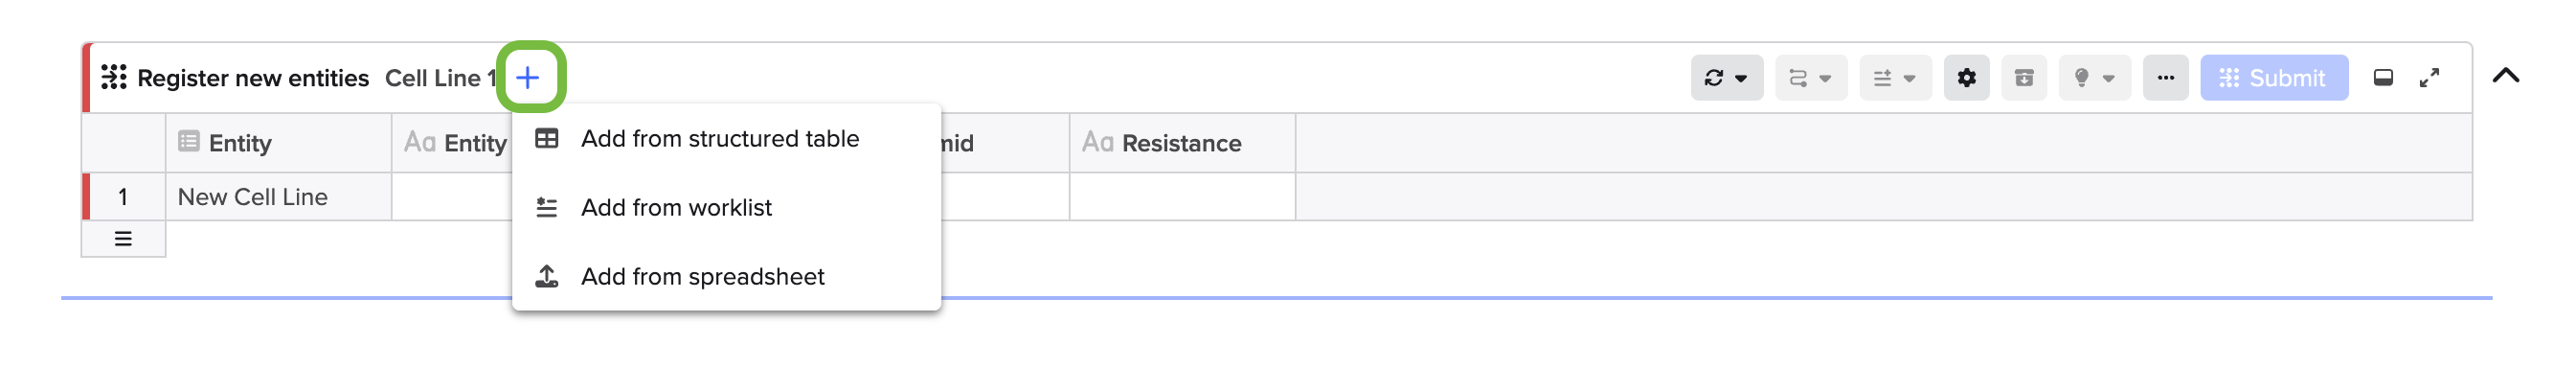Click the Register new entities grid icon
2576x391 pixels.
[114, 77]
